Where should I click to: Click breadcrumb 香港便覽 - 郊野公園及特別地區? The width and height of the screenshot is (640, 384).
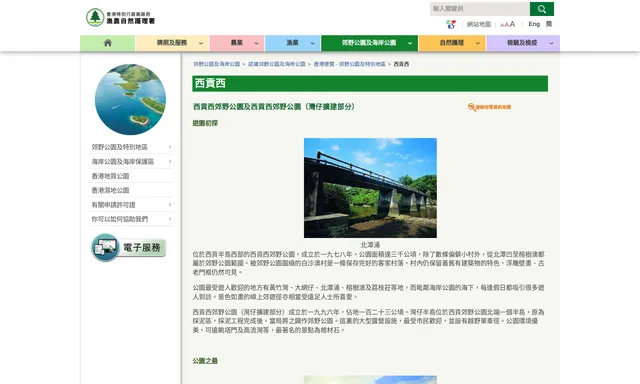349,64
